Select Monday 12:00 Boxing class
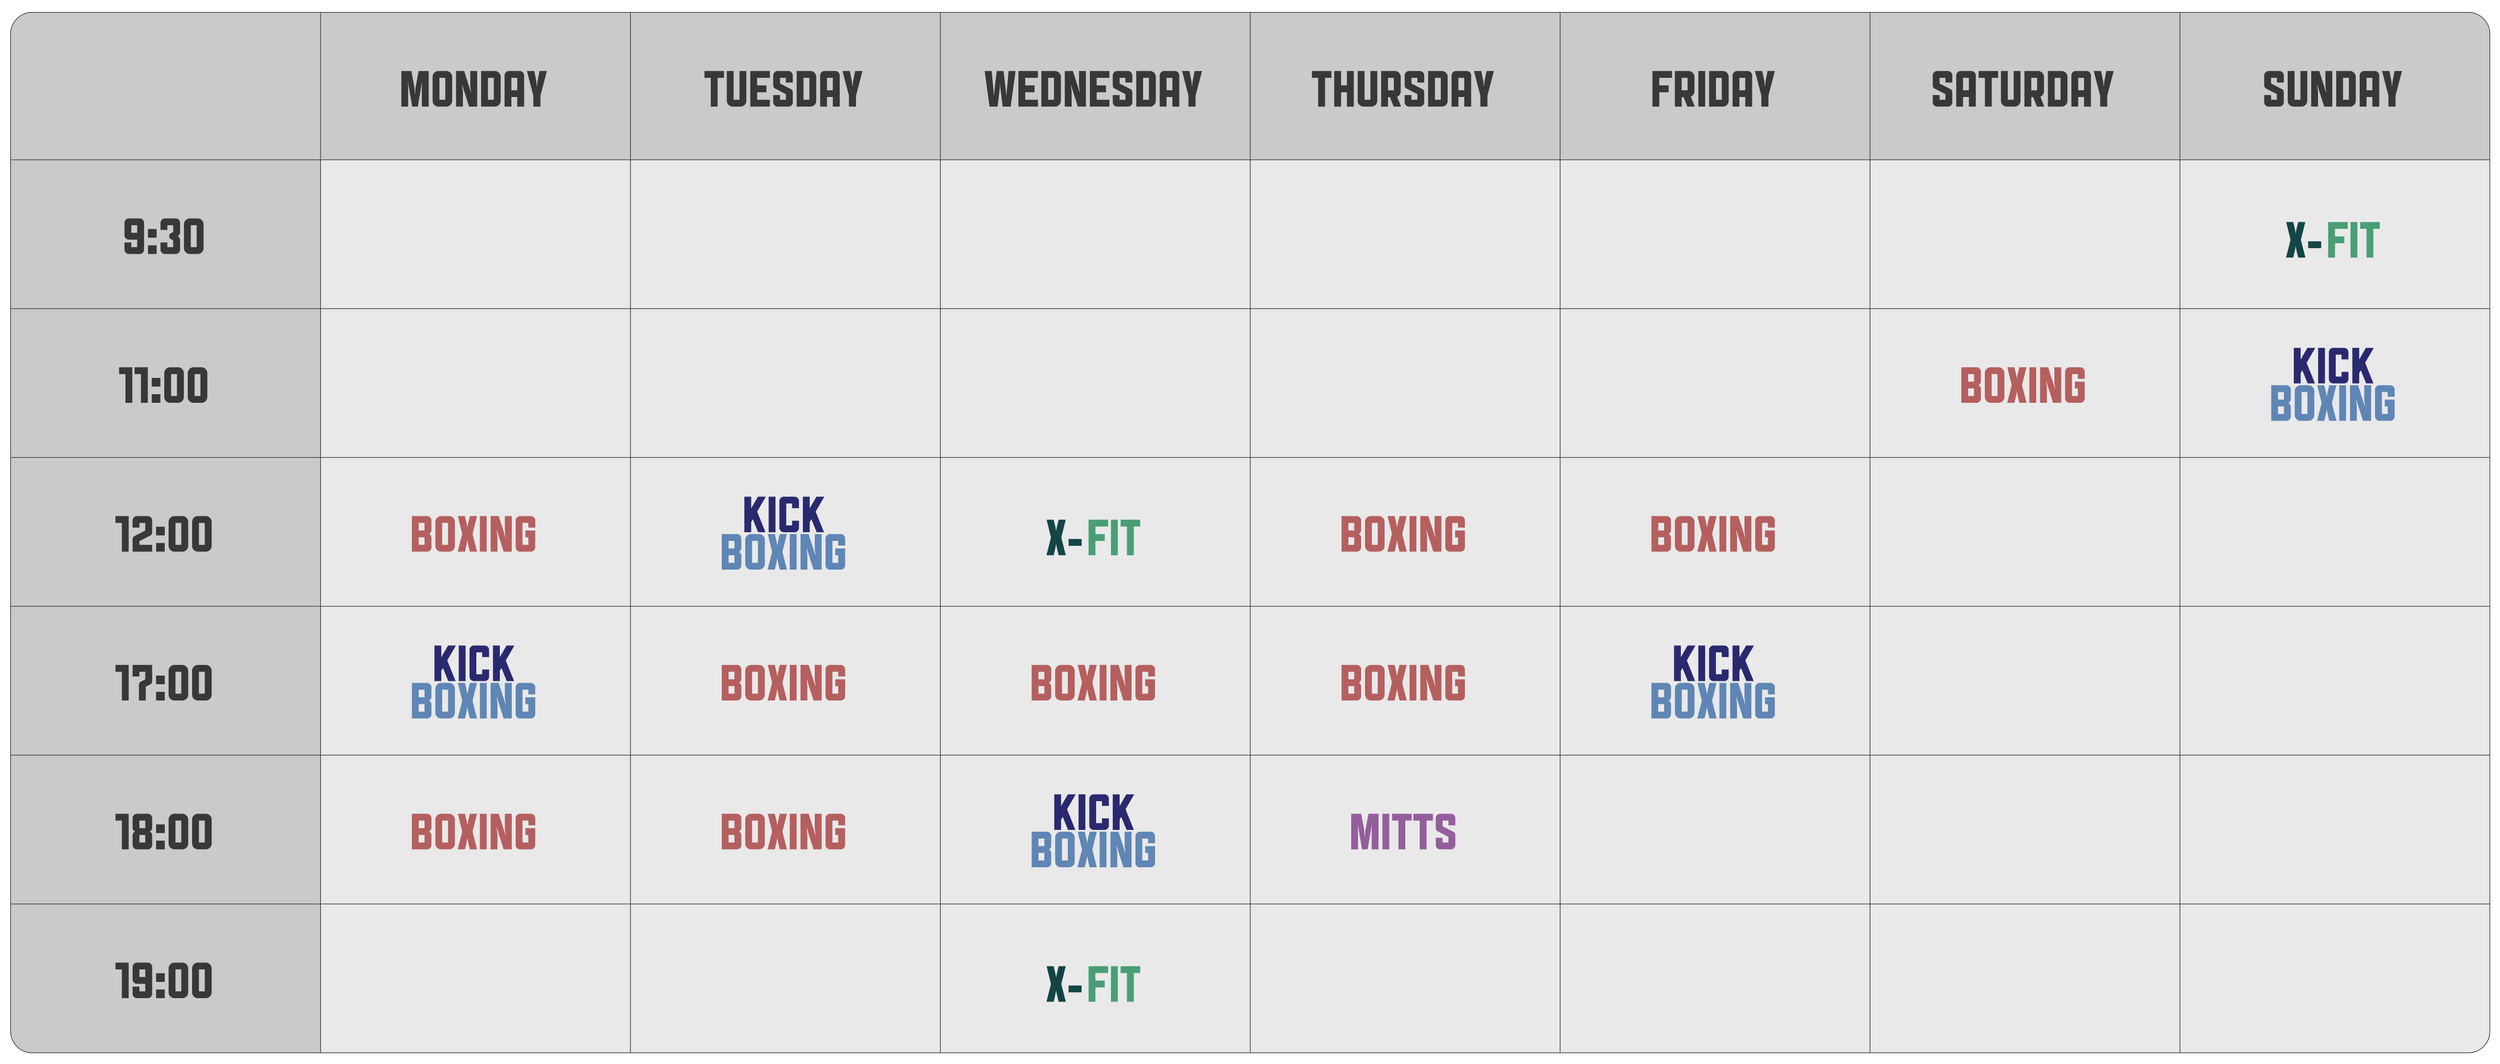Screen dimensions: 2500x1064 click(474, 535)
